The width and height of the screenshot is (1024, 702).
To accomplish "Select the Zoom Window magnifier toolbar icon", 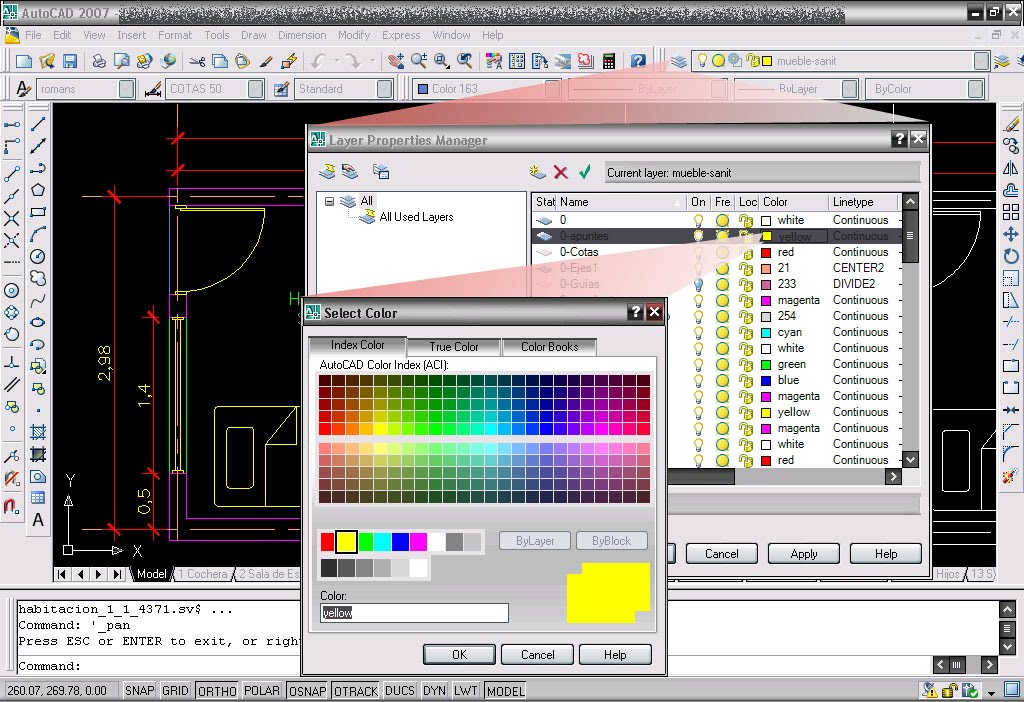I will click(440, 62).
